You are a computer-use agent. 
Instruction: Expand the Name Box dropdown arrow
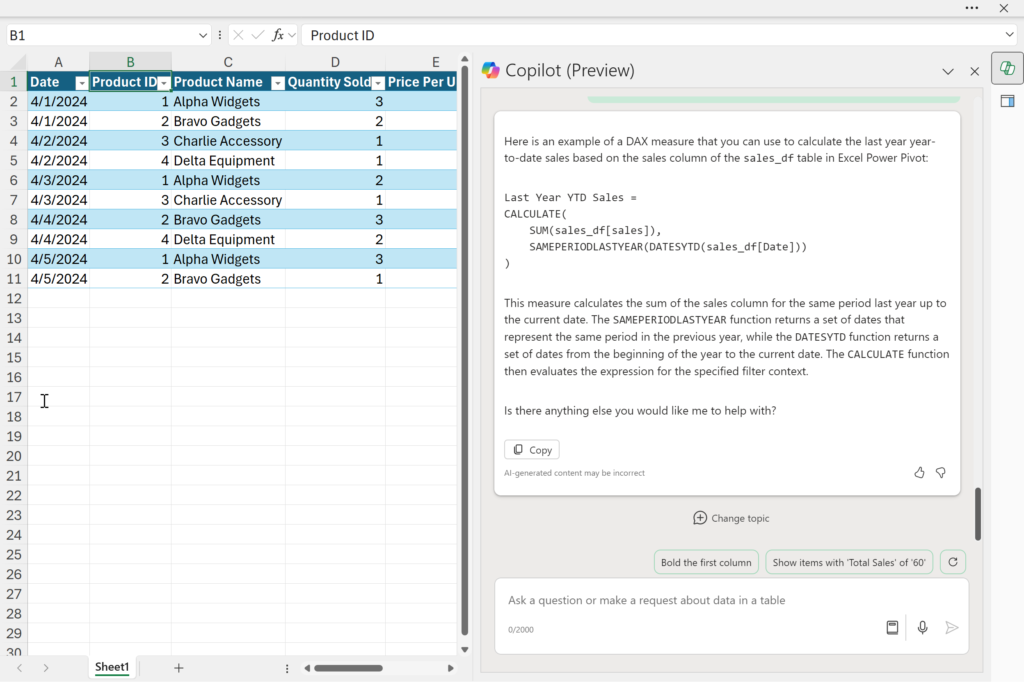tap(202, 35)
